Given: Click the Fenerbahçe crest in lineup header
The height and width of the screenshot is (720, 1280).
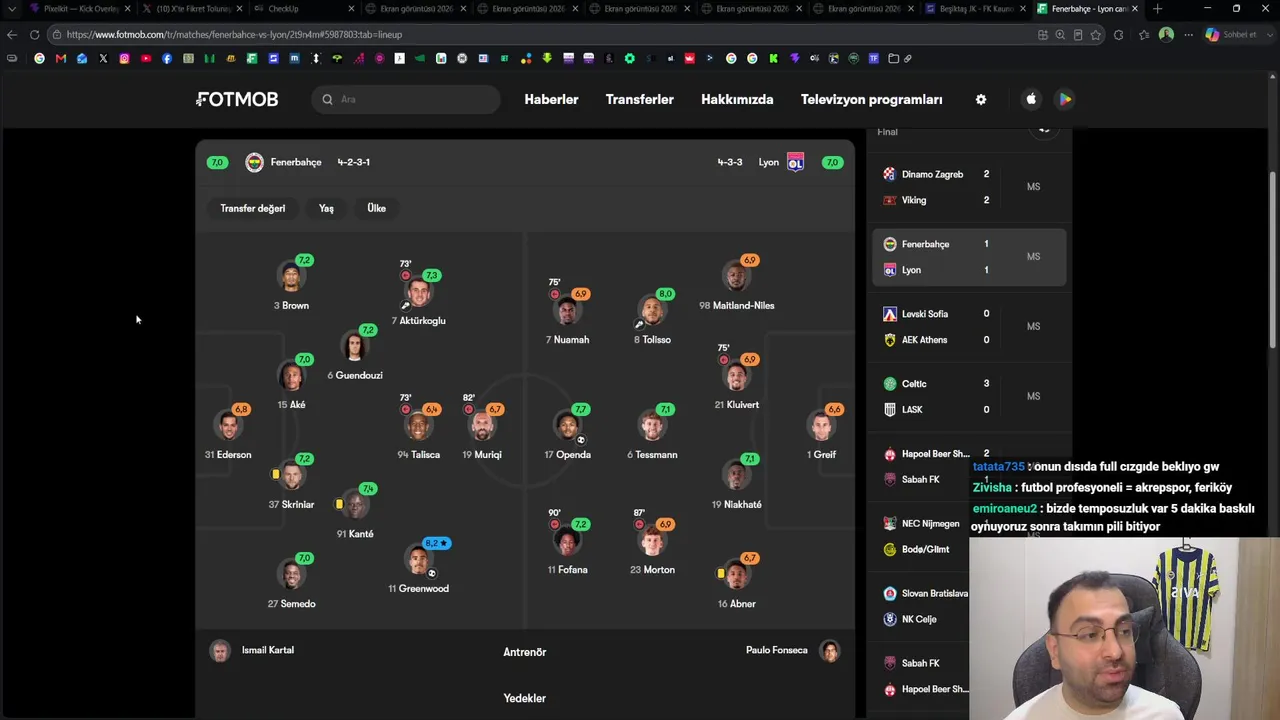Looking at the screenshot, I should coord(254,162).
